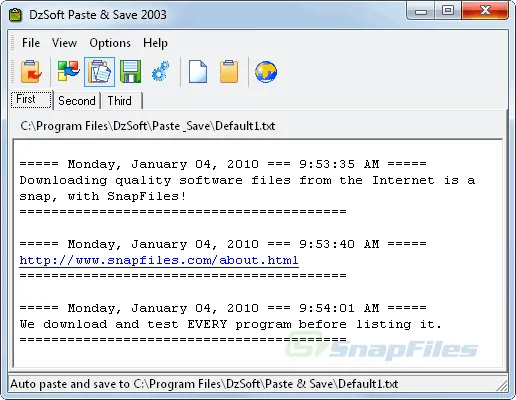The image size is (516, 400).
Task: Click the window resize grip
Action: [x=501, y=385]
